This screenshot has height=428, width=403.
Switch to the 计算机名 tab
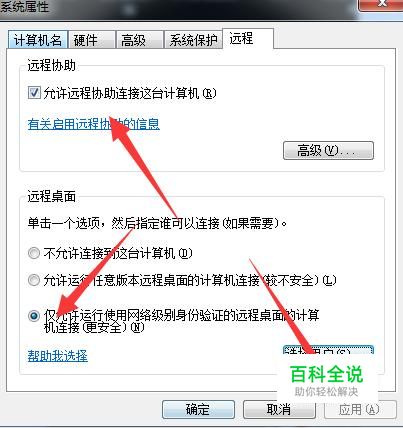pyautogui.click(x=38, y=40)
